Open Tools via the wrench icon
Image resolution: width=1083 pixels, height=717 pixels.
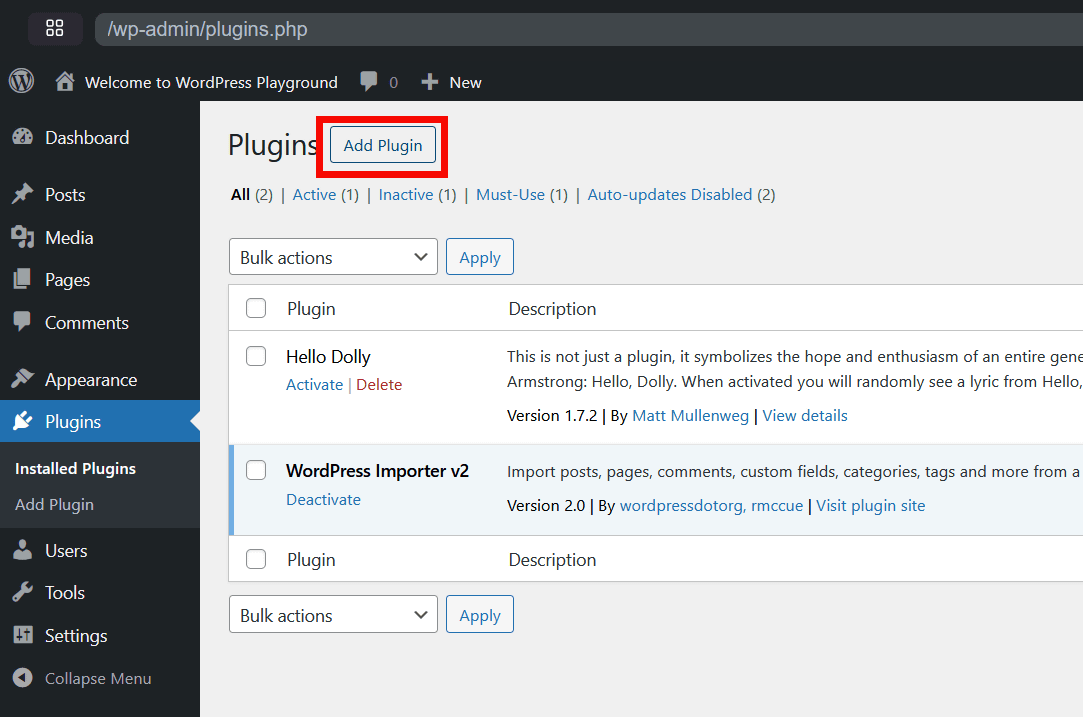(22, 593)
